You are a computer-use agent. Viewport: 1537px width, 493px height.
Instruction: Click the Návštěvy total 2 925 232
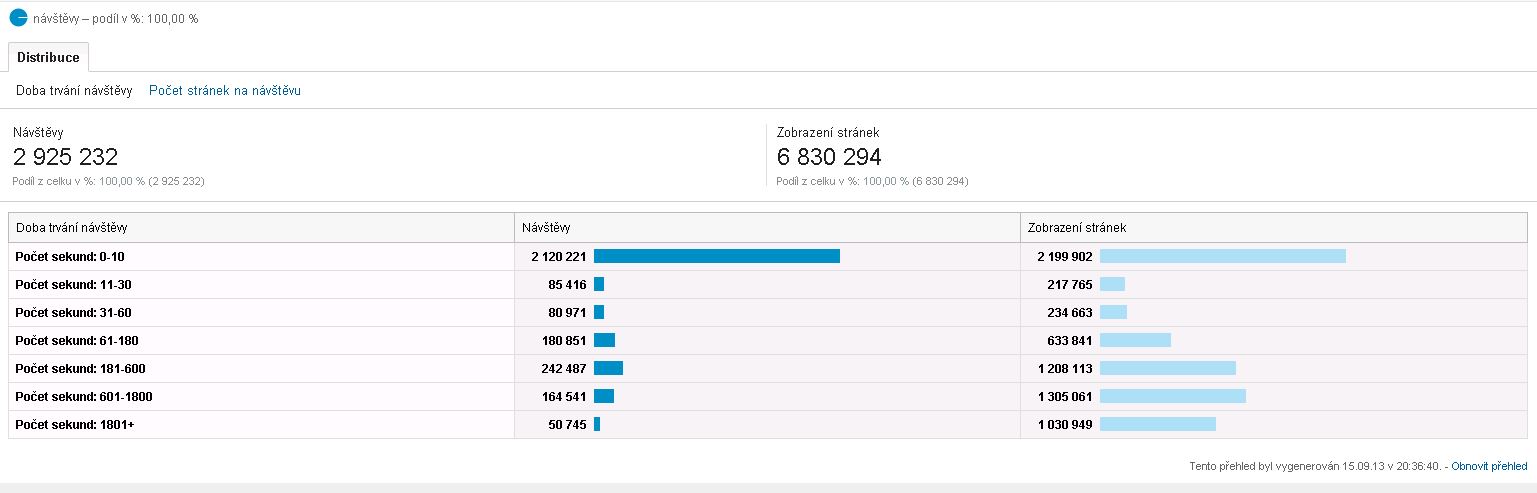pyautogui.click(x=66, y=157)
